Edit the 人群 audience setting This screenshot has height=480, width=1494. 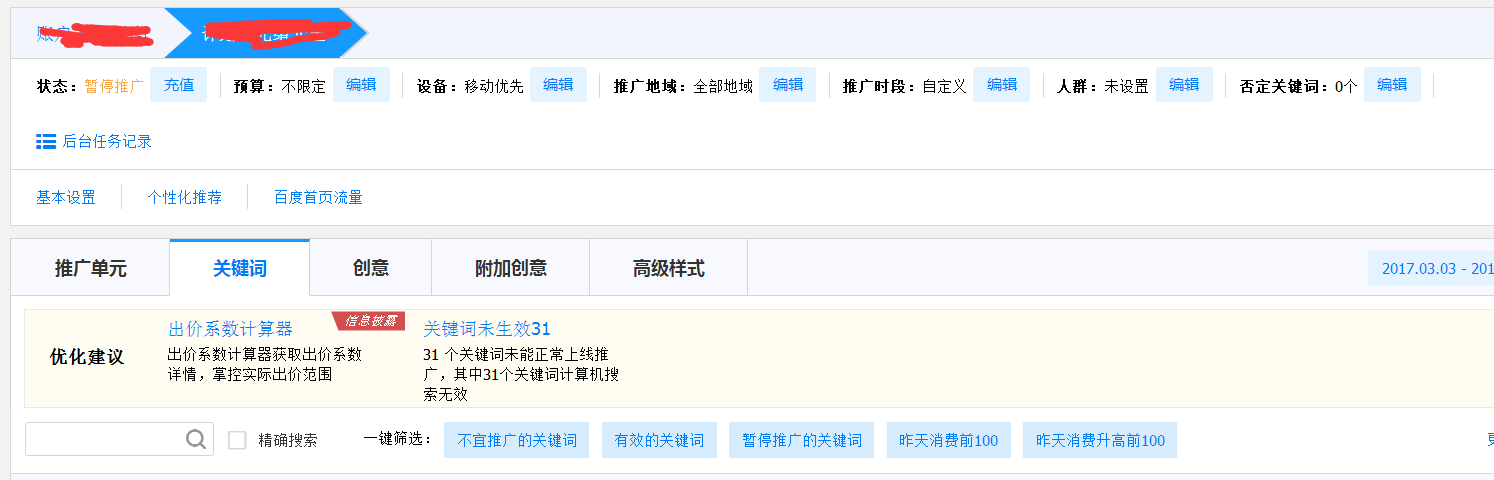(x=1184, y=85)
